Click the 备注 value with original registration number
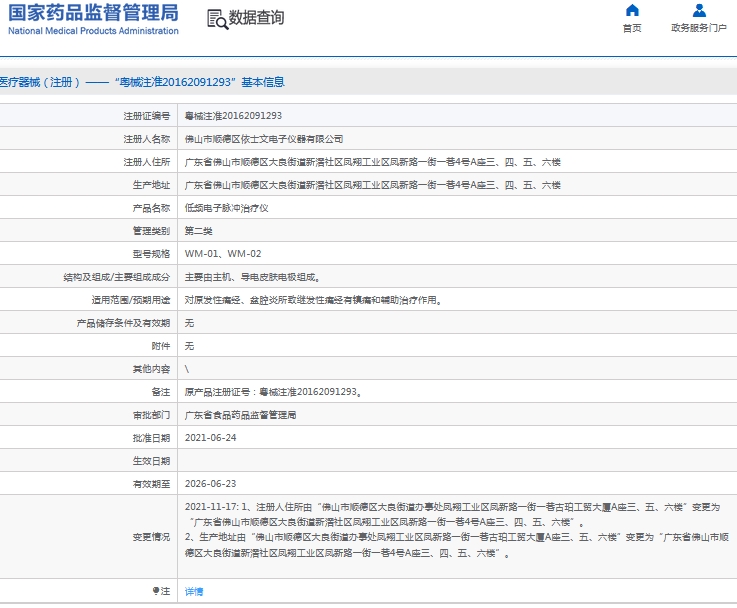The height and width of the screenshot is (608, 737). tap(273, 392)
